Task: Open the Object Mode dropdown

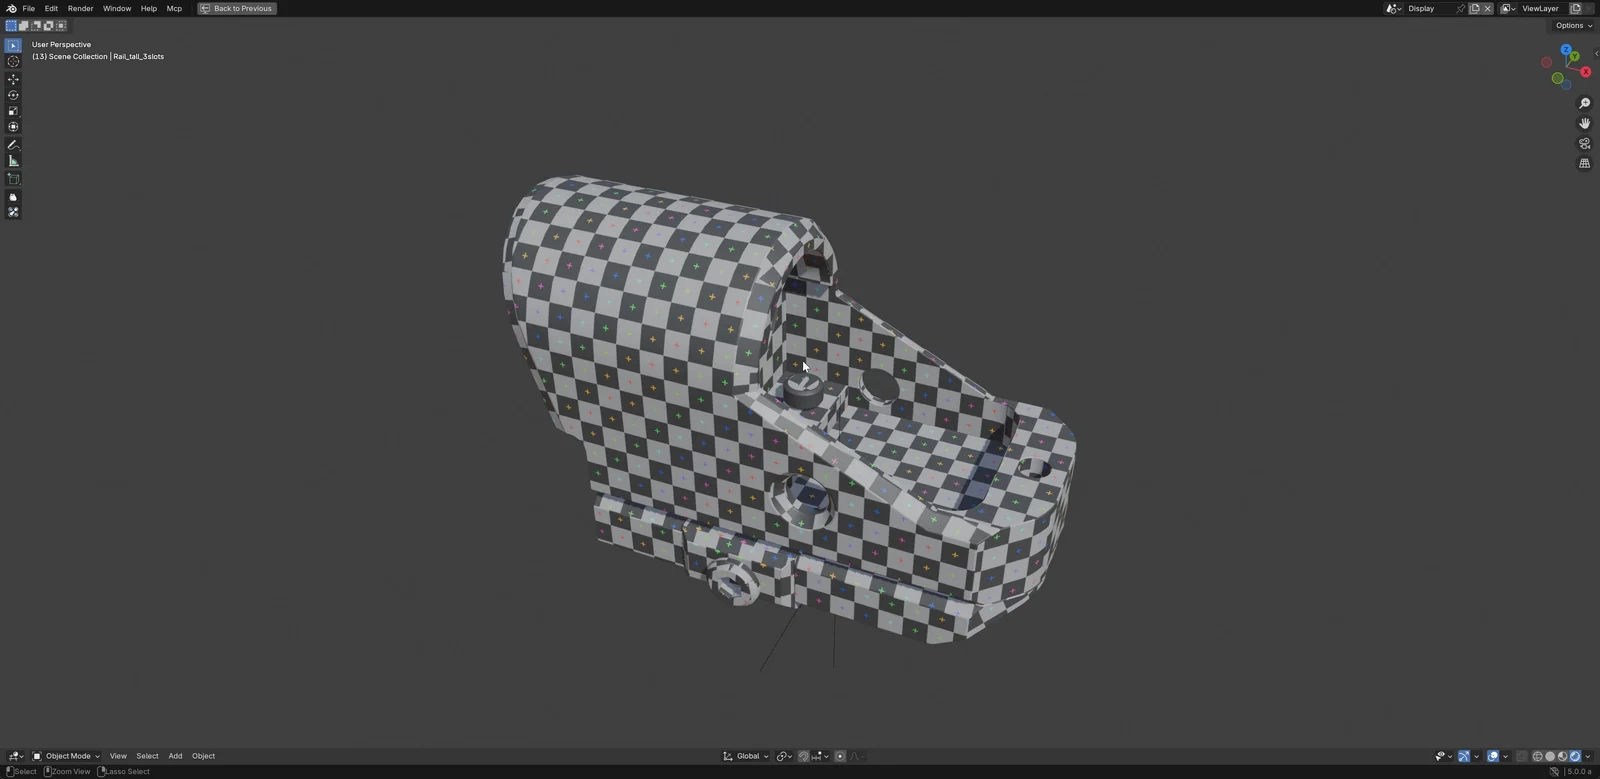Action: [66, 756]
